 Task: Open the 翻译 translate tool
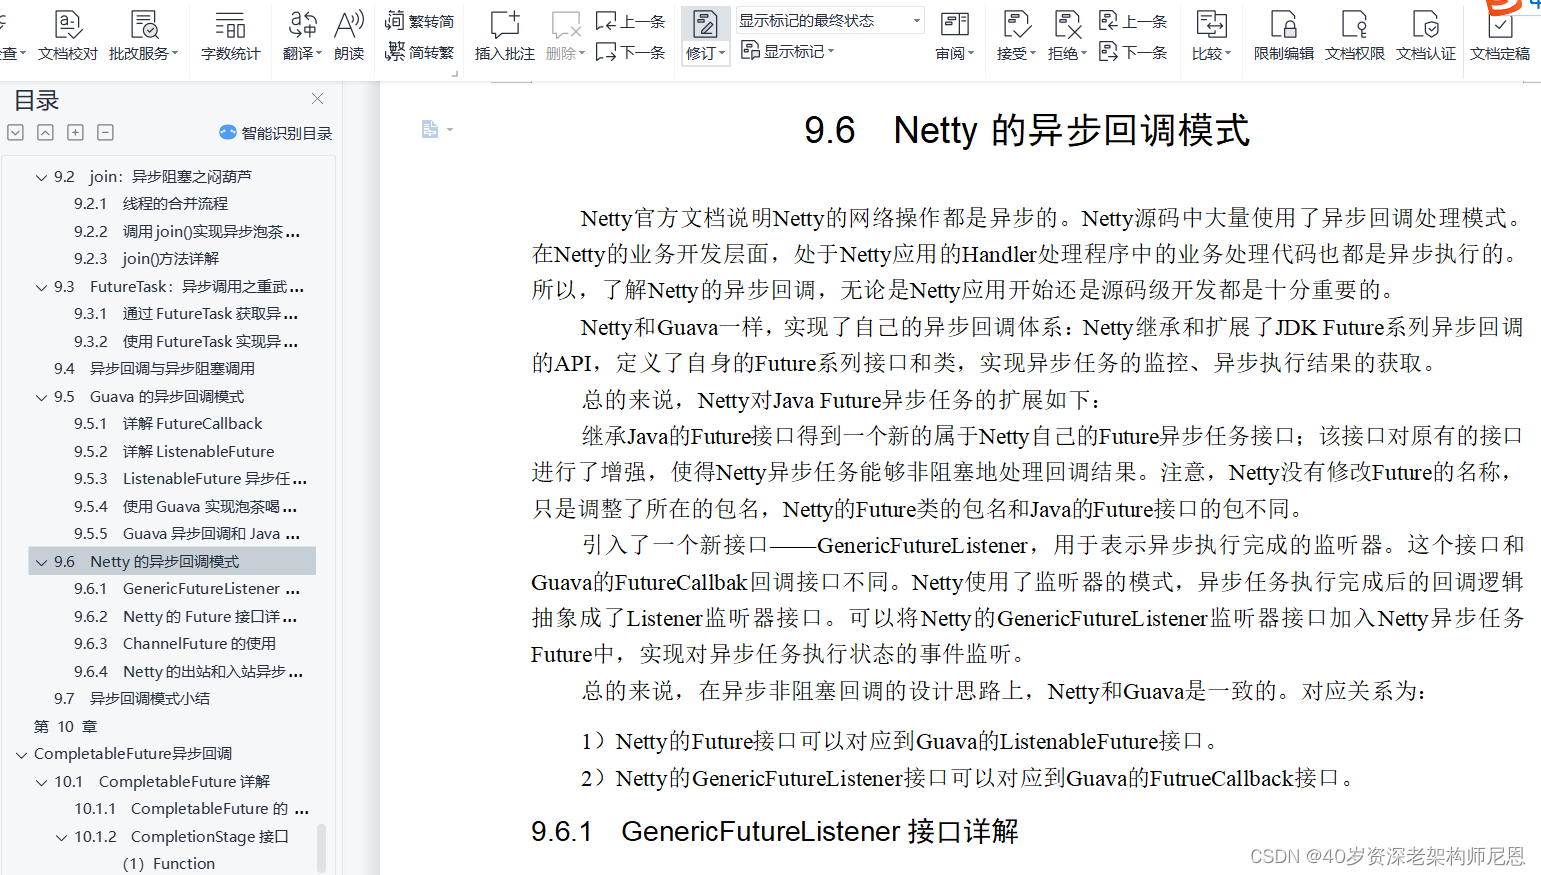(x=302, y=35)
